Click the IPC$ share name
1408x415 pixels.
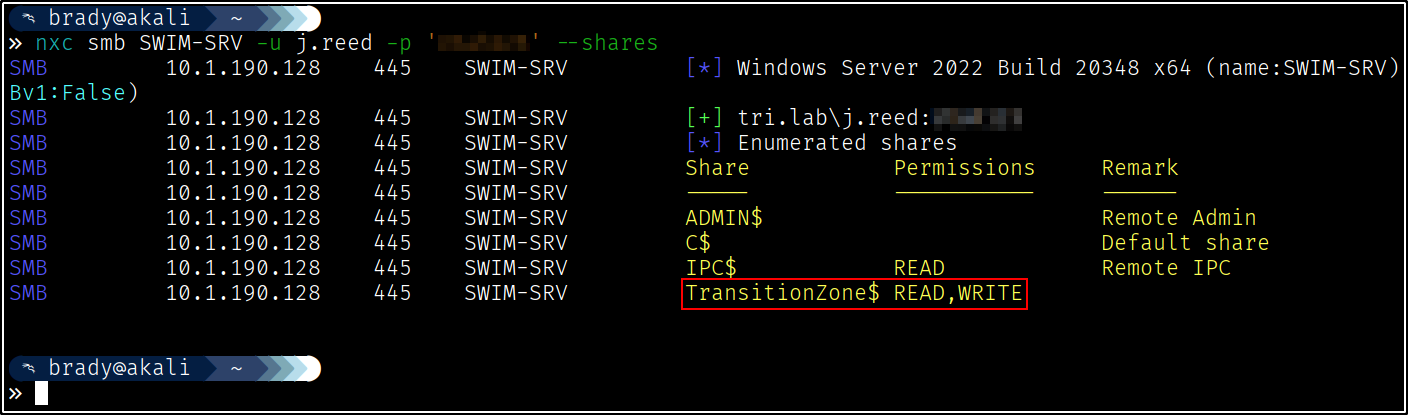(x=711, y=268)
